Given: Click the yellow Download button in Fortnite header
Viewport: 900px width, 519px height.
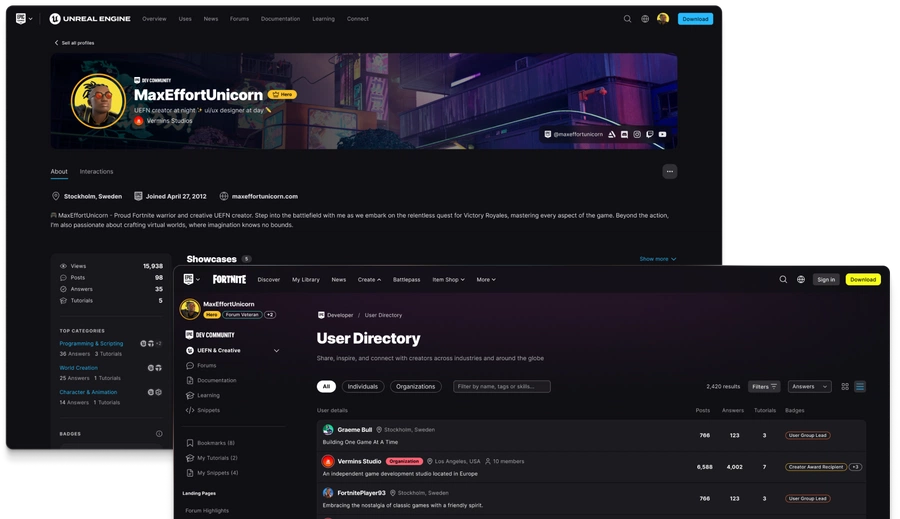Looking at the screenshot, I should (862, 280).
